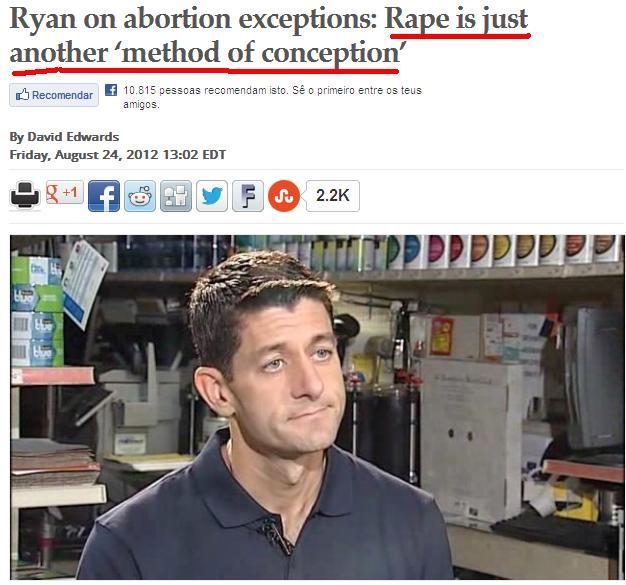Print the article using the printer icon
This screenshot has height=585, width=626.
(25, 195)
